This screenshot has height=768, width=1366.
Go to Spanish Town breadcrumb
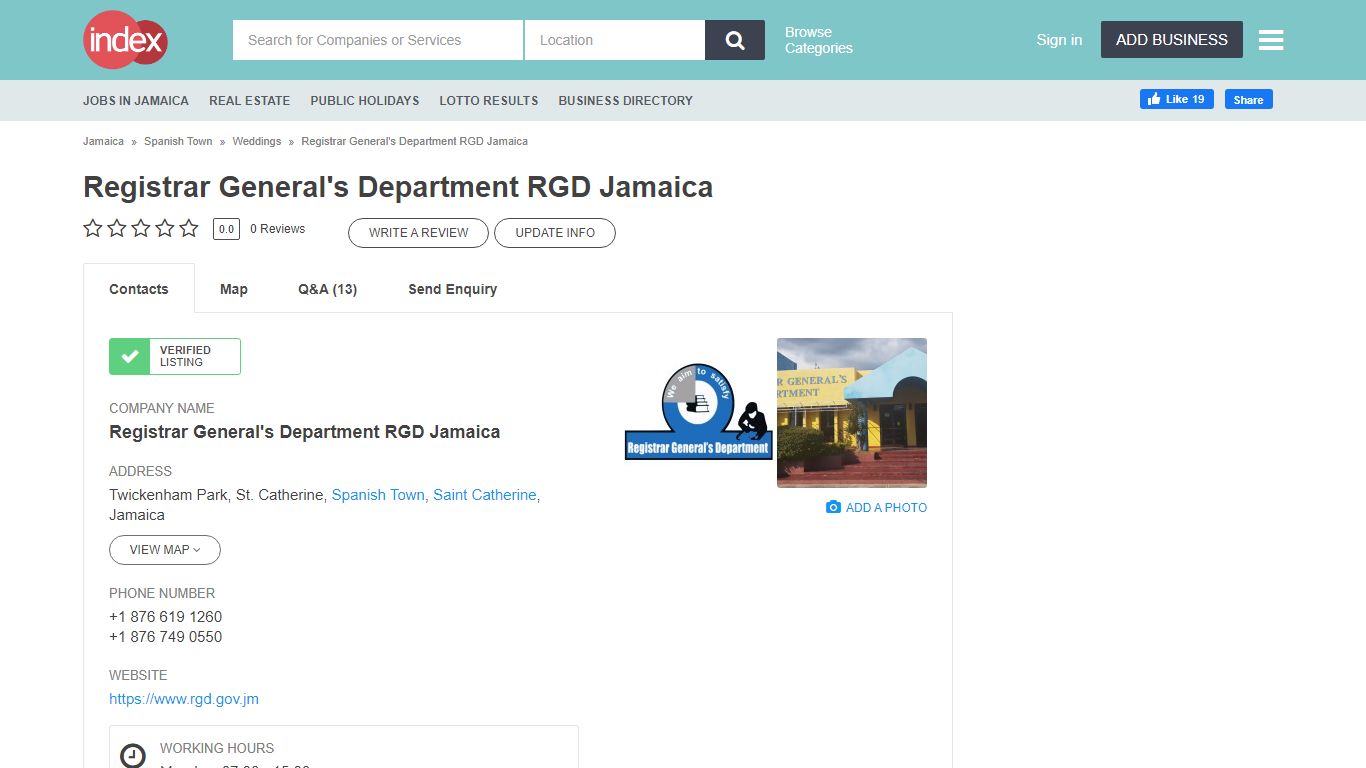178,141
